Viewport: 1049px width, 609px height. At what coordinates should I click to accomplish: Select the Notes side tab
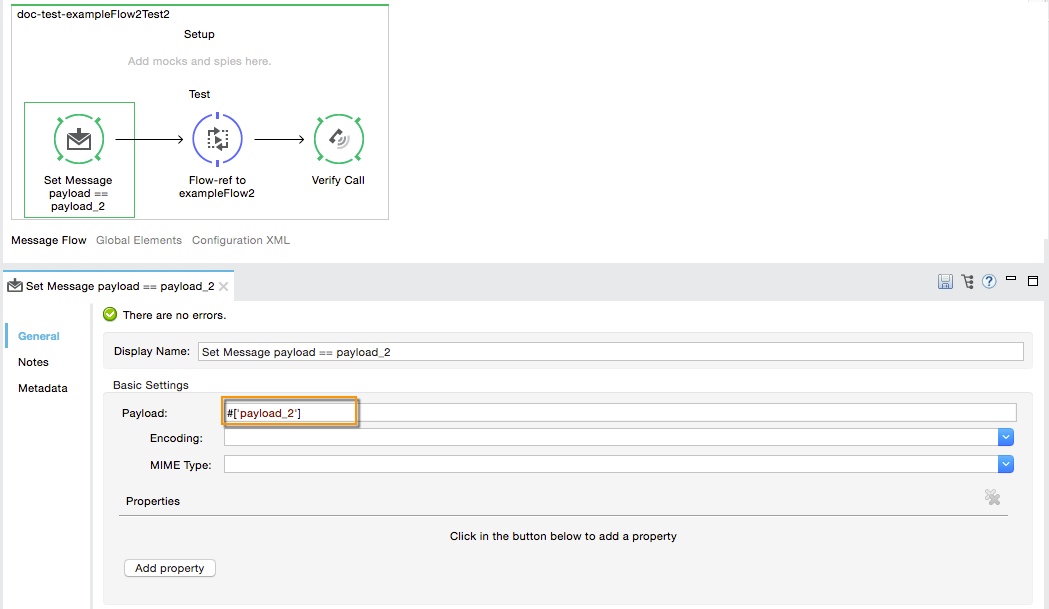pos(33,362)
